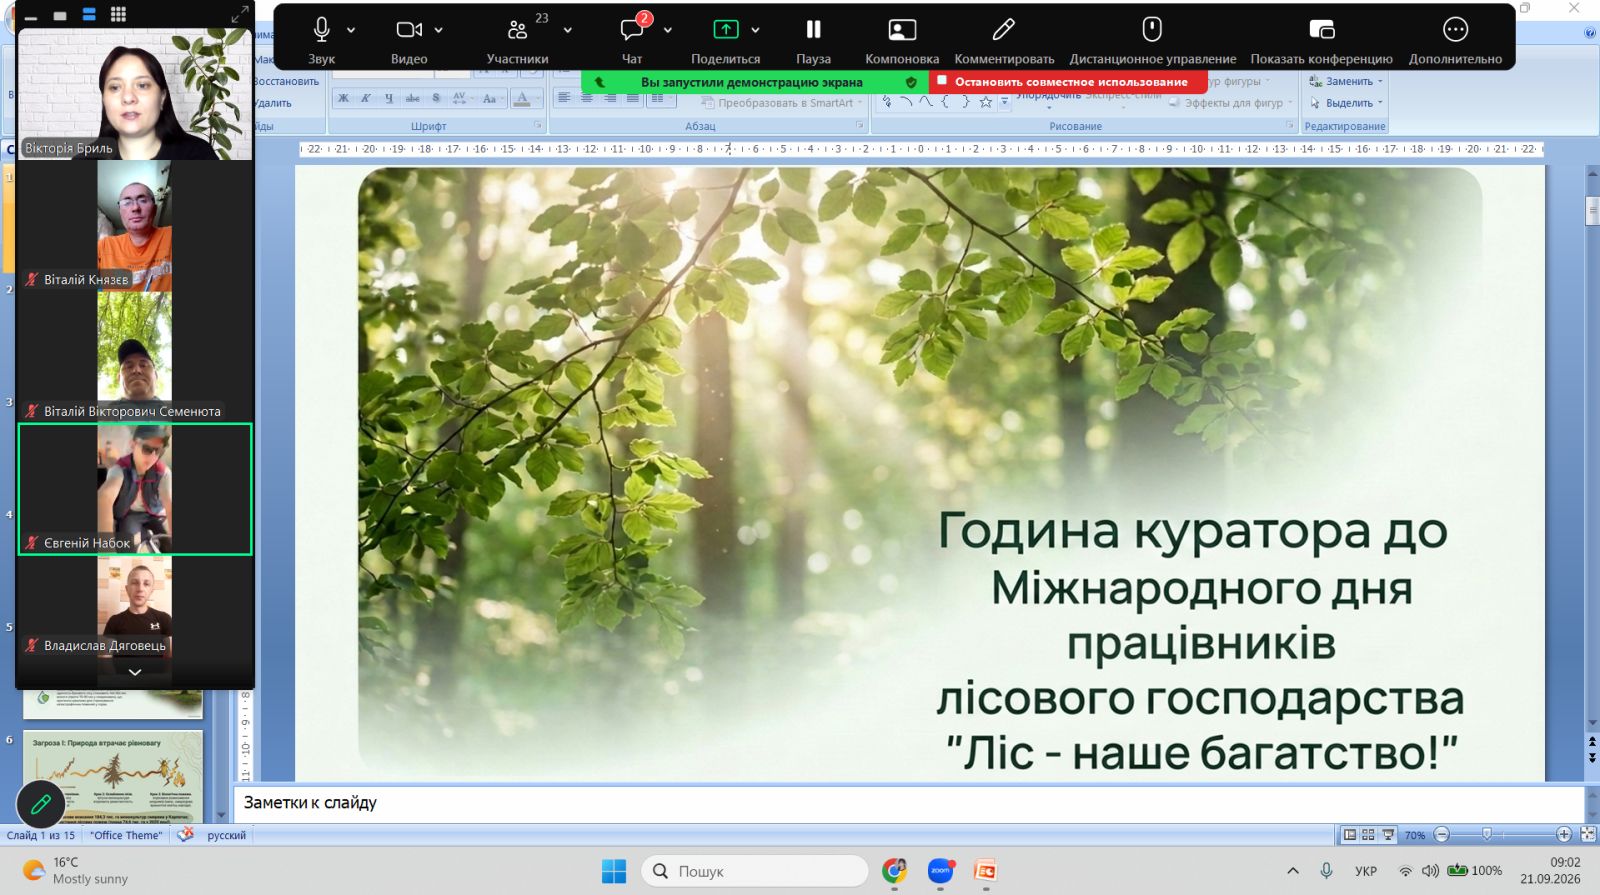
Task: Open the Чат chat window
Action: click(x=632, y=30)
